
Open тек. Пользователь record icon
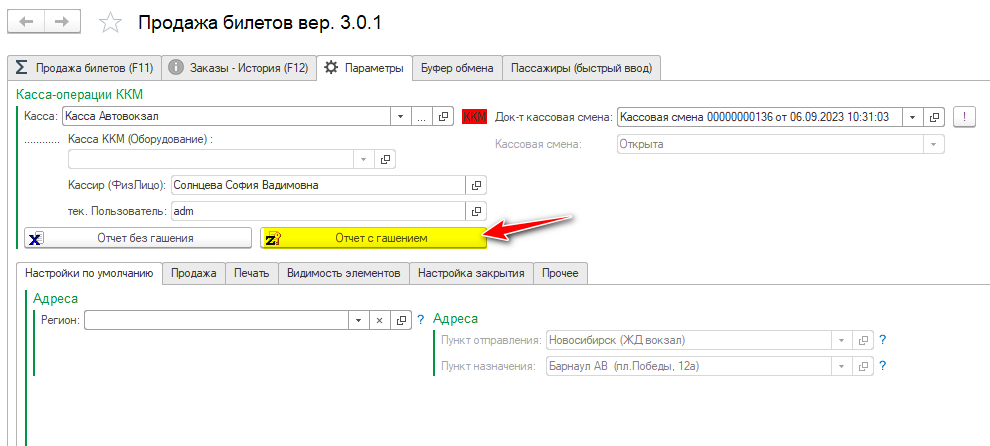click(476, 211)
